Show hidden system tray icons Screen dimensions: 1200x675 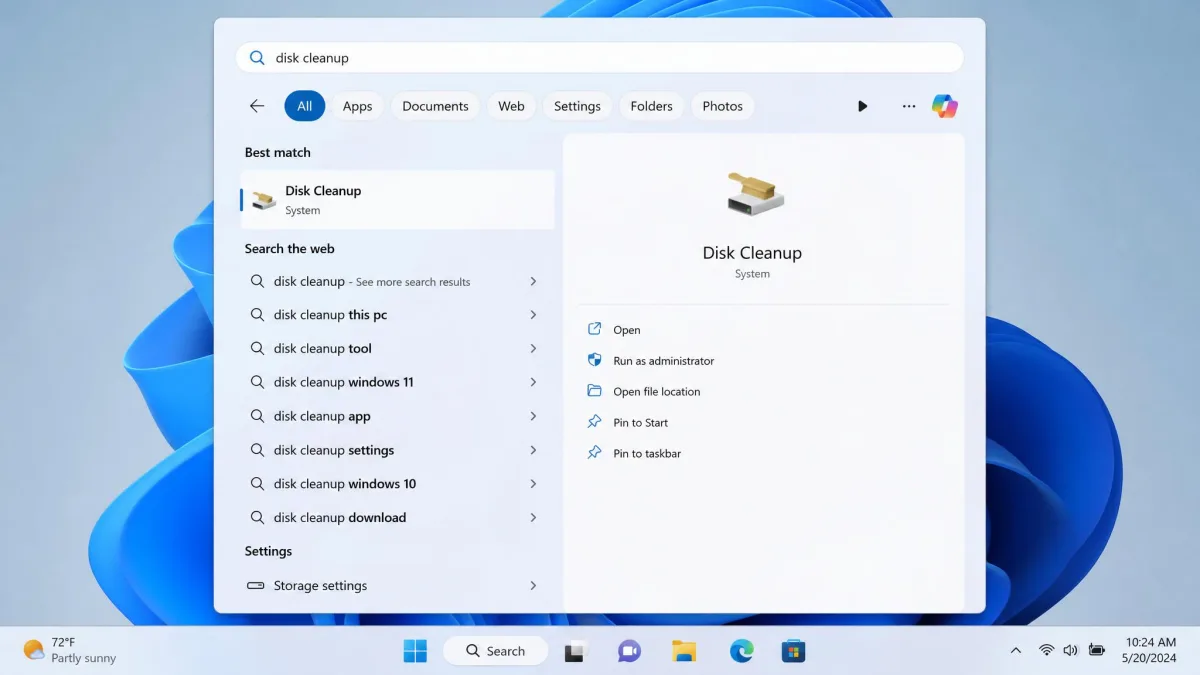click(1016, 650)
